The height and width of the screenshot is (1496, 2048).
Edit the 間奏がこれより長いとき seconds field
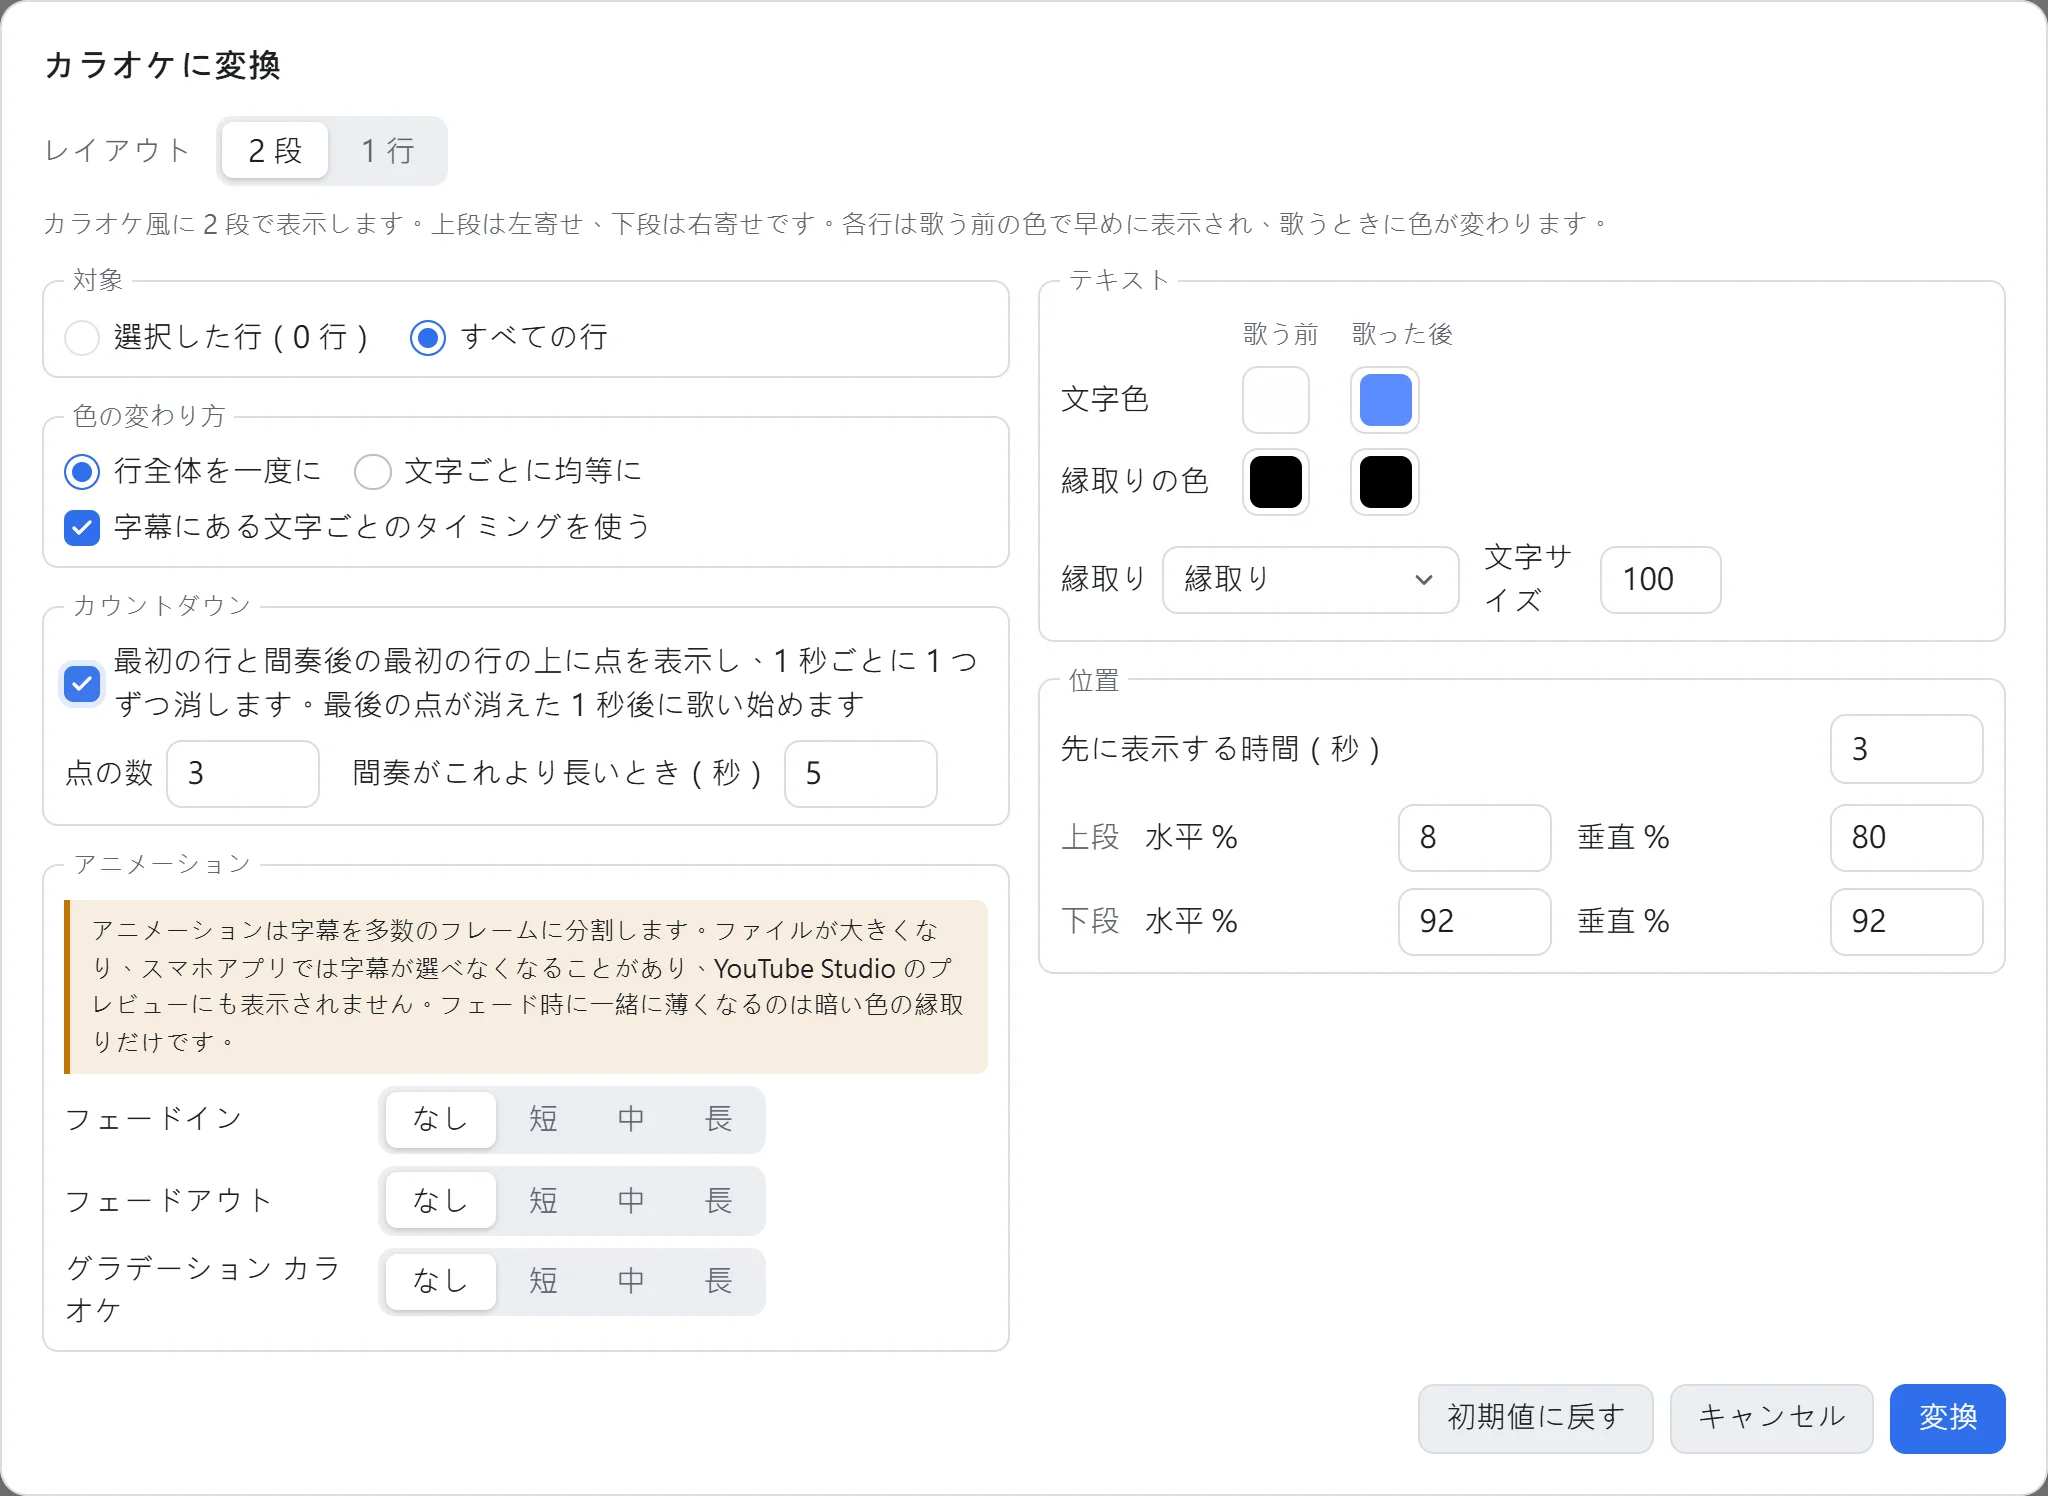pos(861,773)
